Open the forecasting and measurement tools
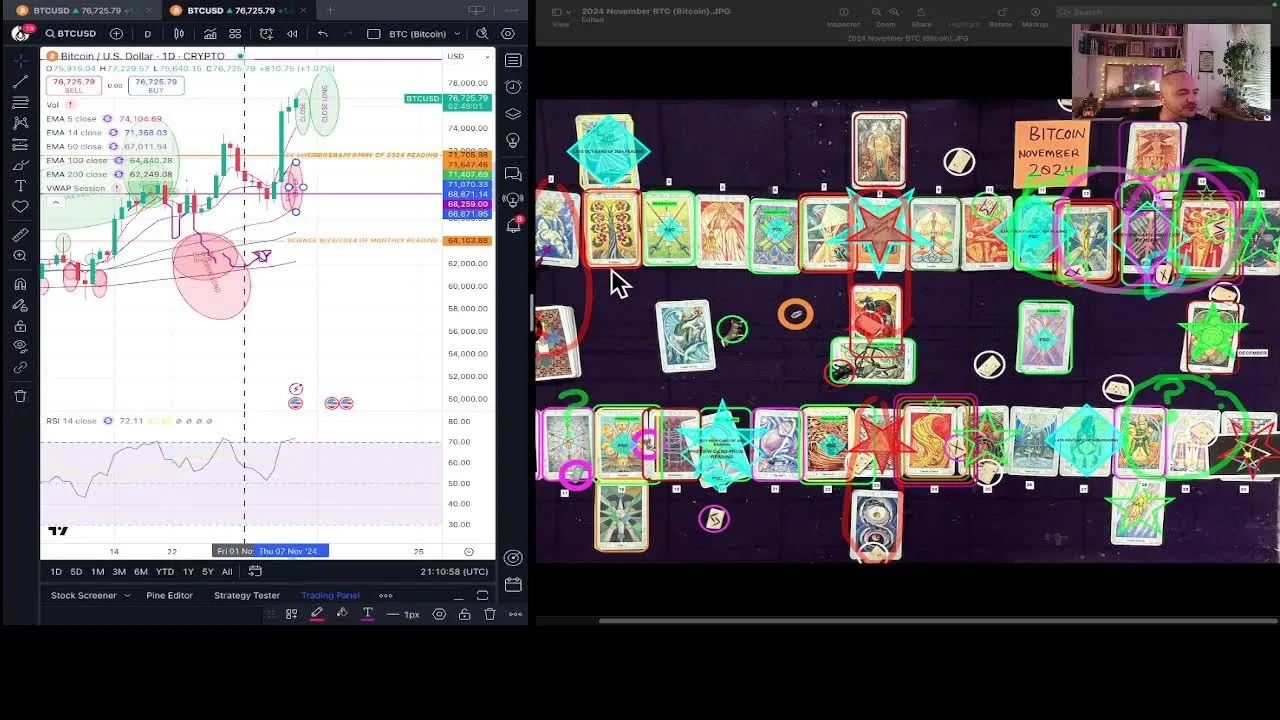 pos(20,144)
